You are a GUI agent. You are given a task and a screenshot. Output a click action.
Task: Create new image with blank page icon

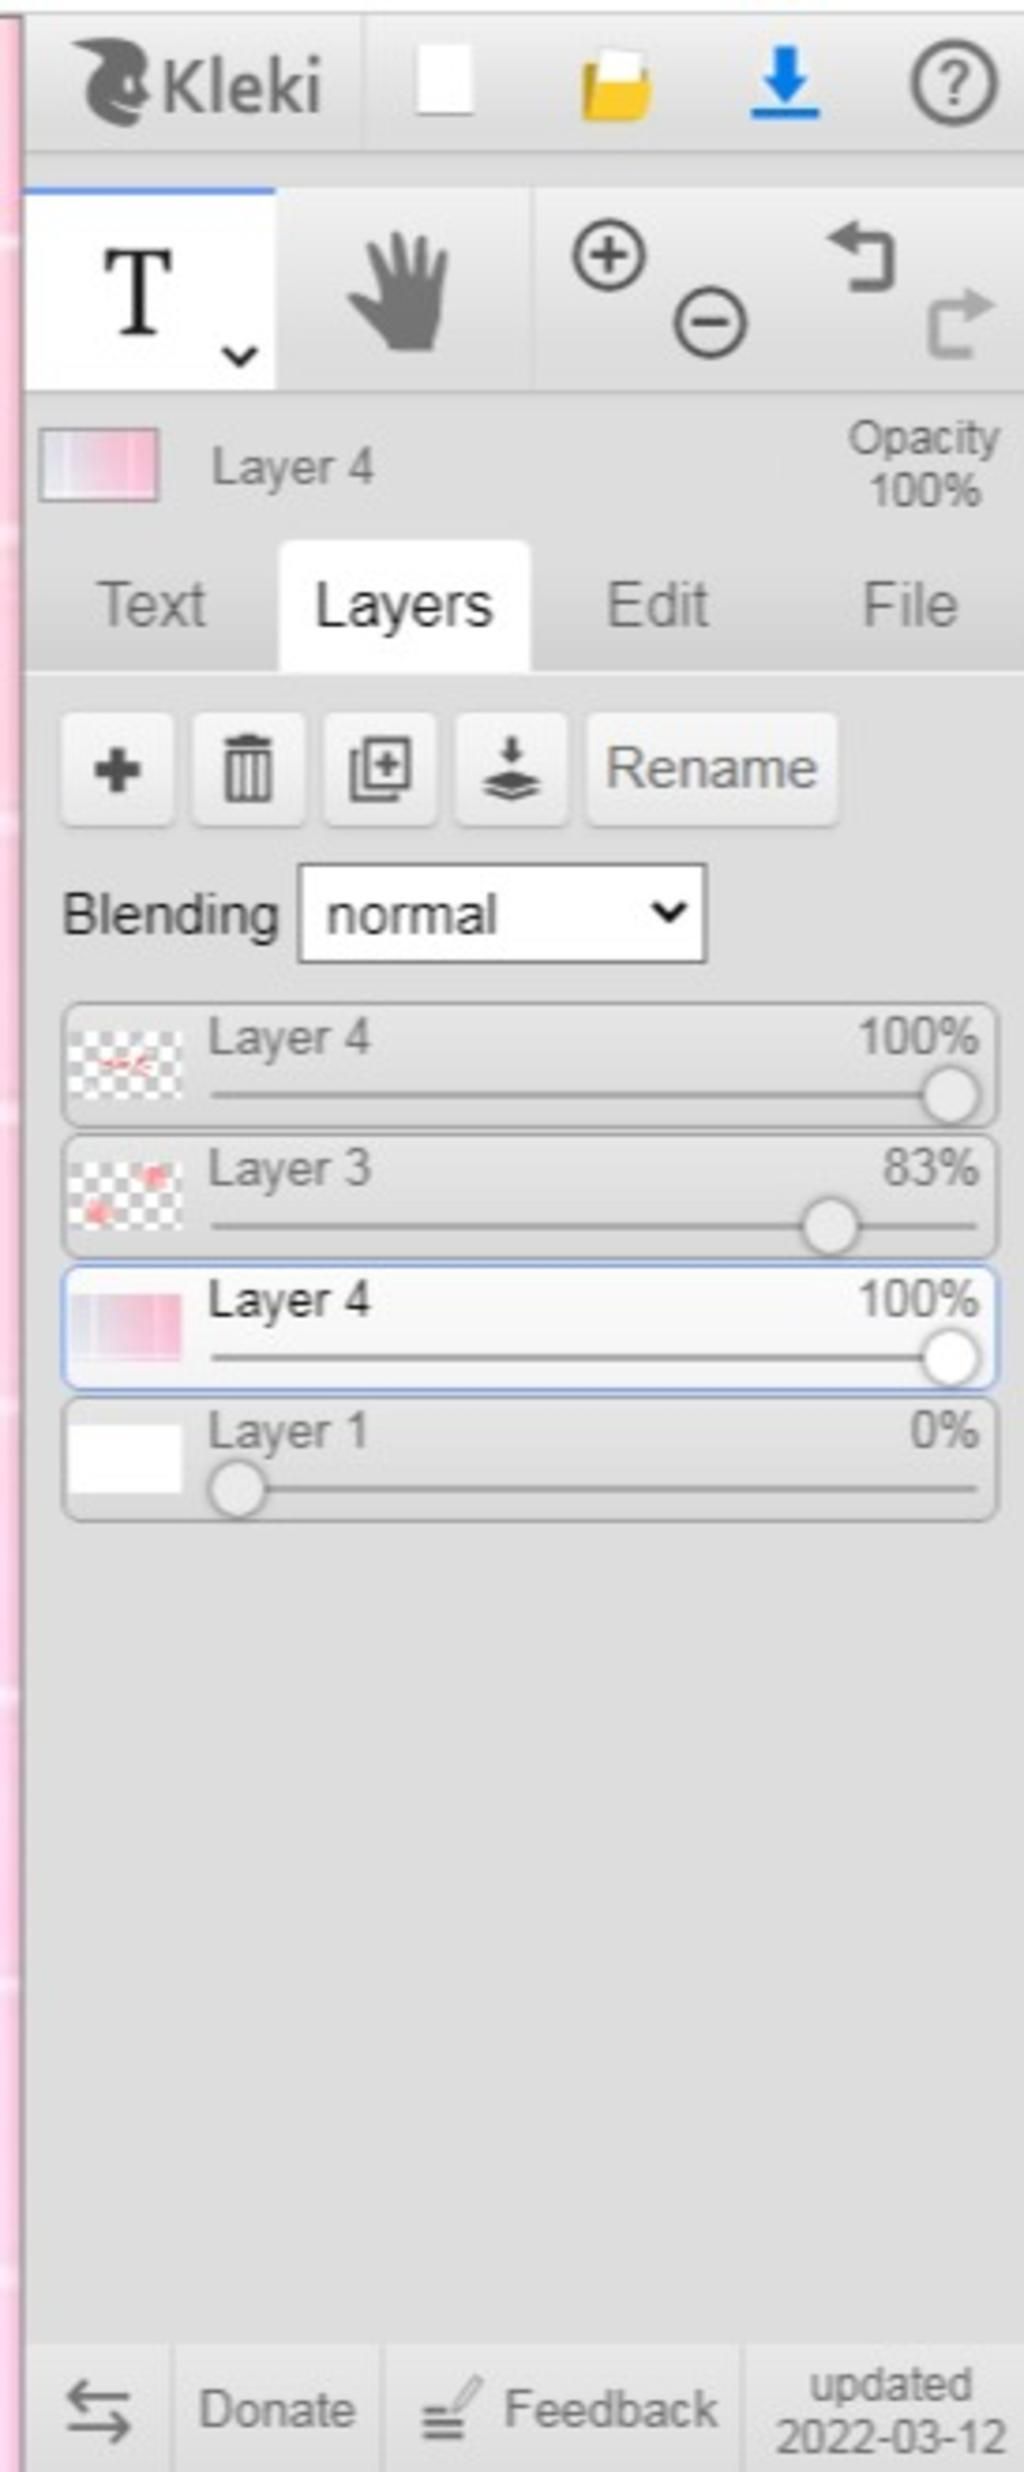pyautogui.click(x=444, y=81)
